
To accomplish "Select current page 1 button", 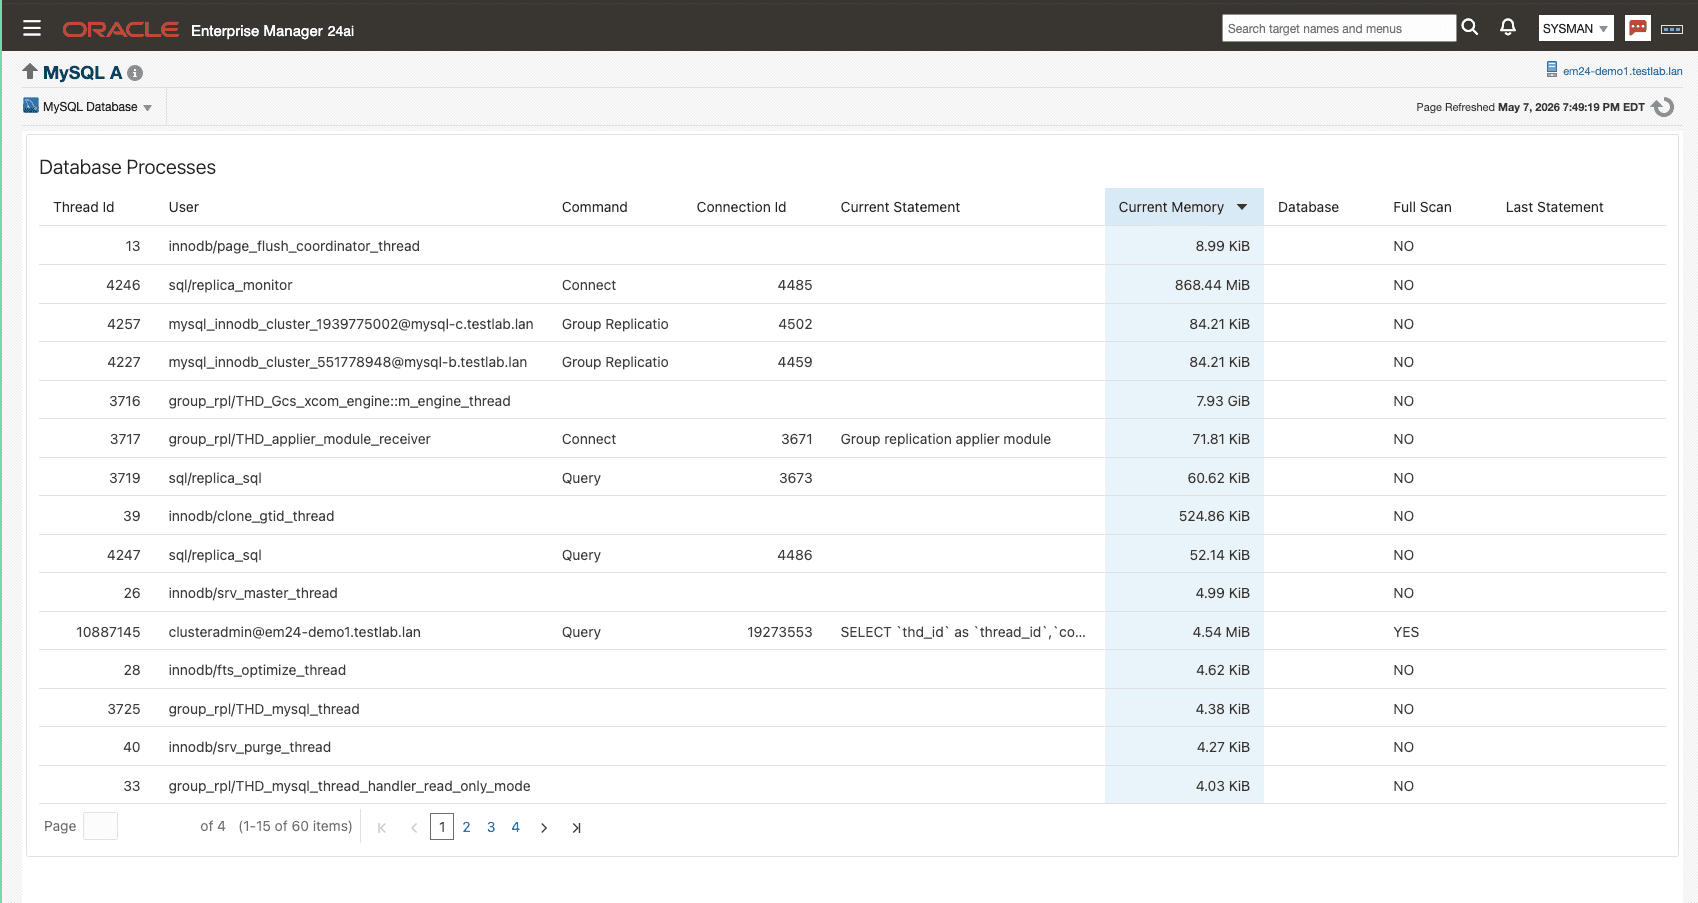I will click(x=442, y=827).
